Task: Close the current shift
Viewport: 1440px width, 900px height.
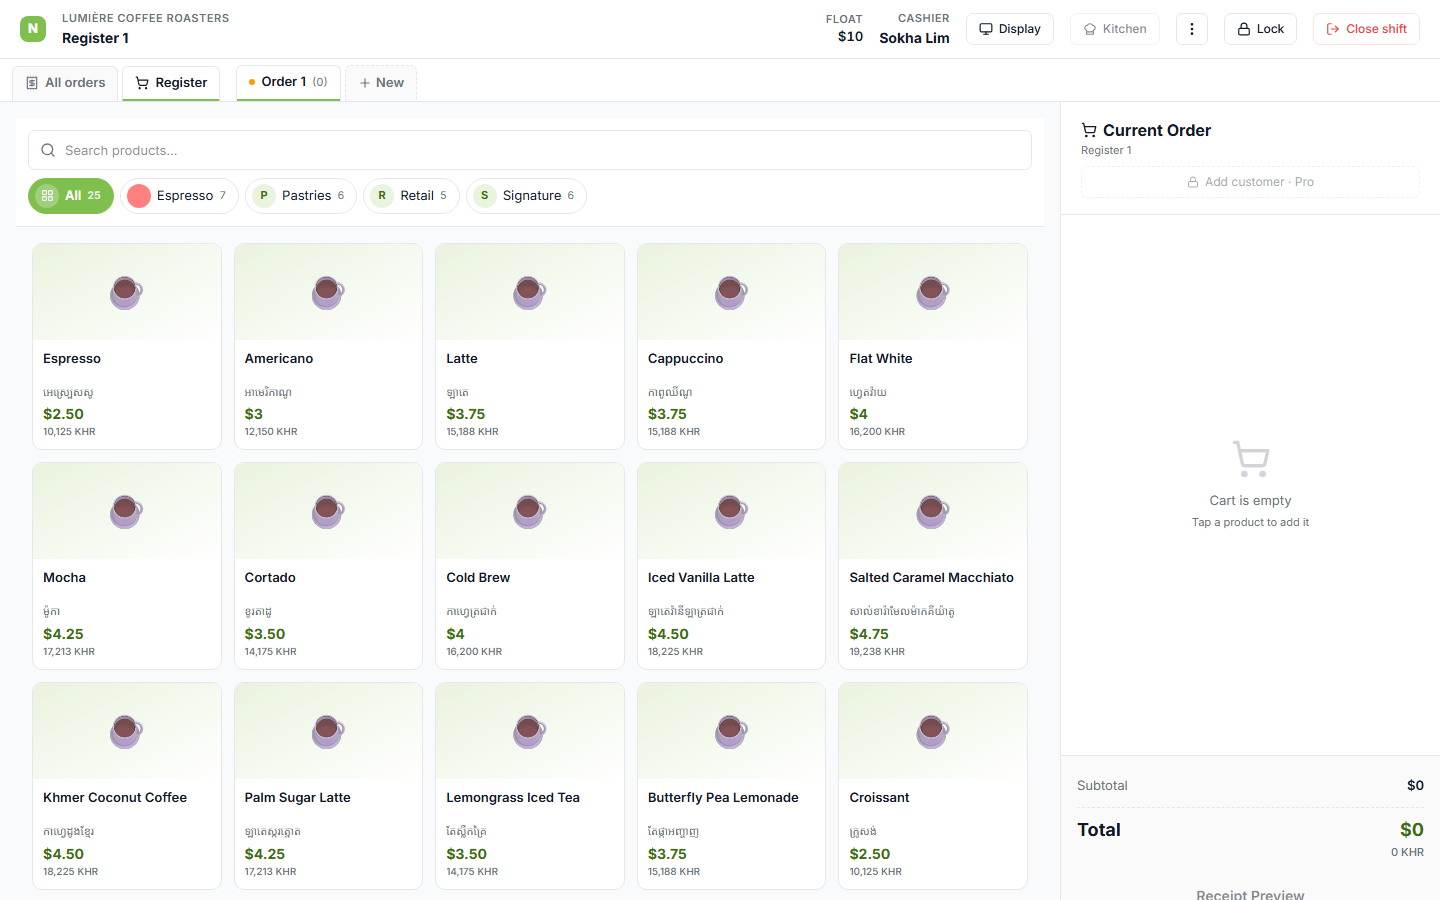Action: [x=1366, y=29]
